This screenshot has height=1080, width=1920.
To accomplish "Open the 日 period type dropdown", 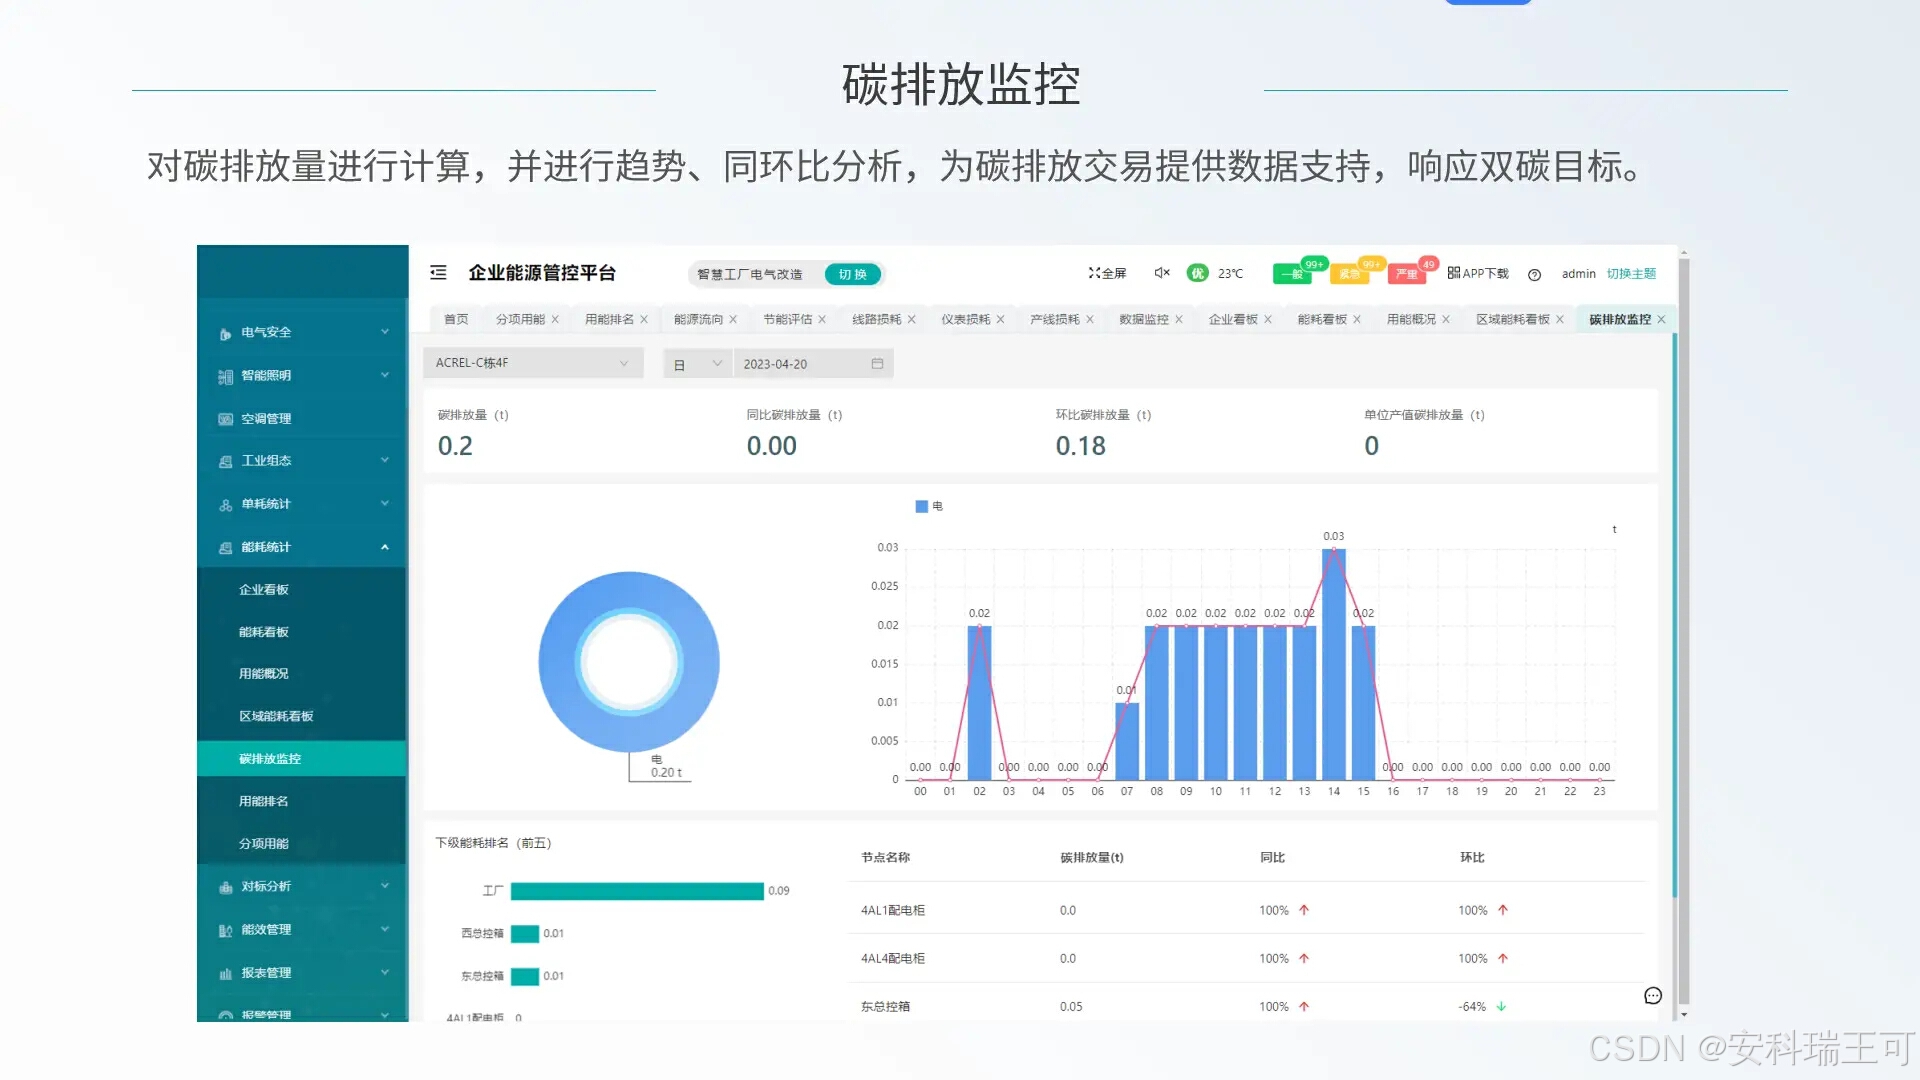I will point(697,364).
